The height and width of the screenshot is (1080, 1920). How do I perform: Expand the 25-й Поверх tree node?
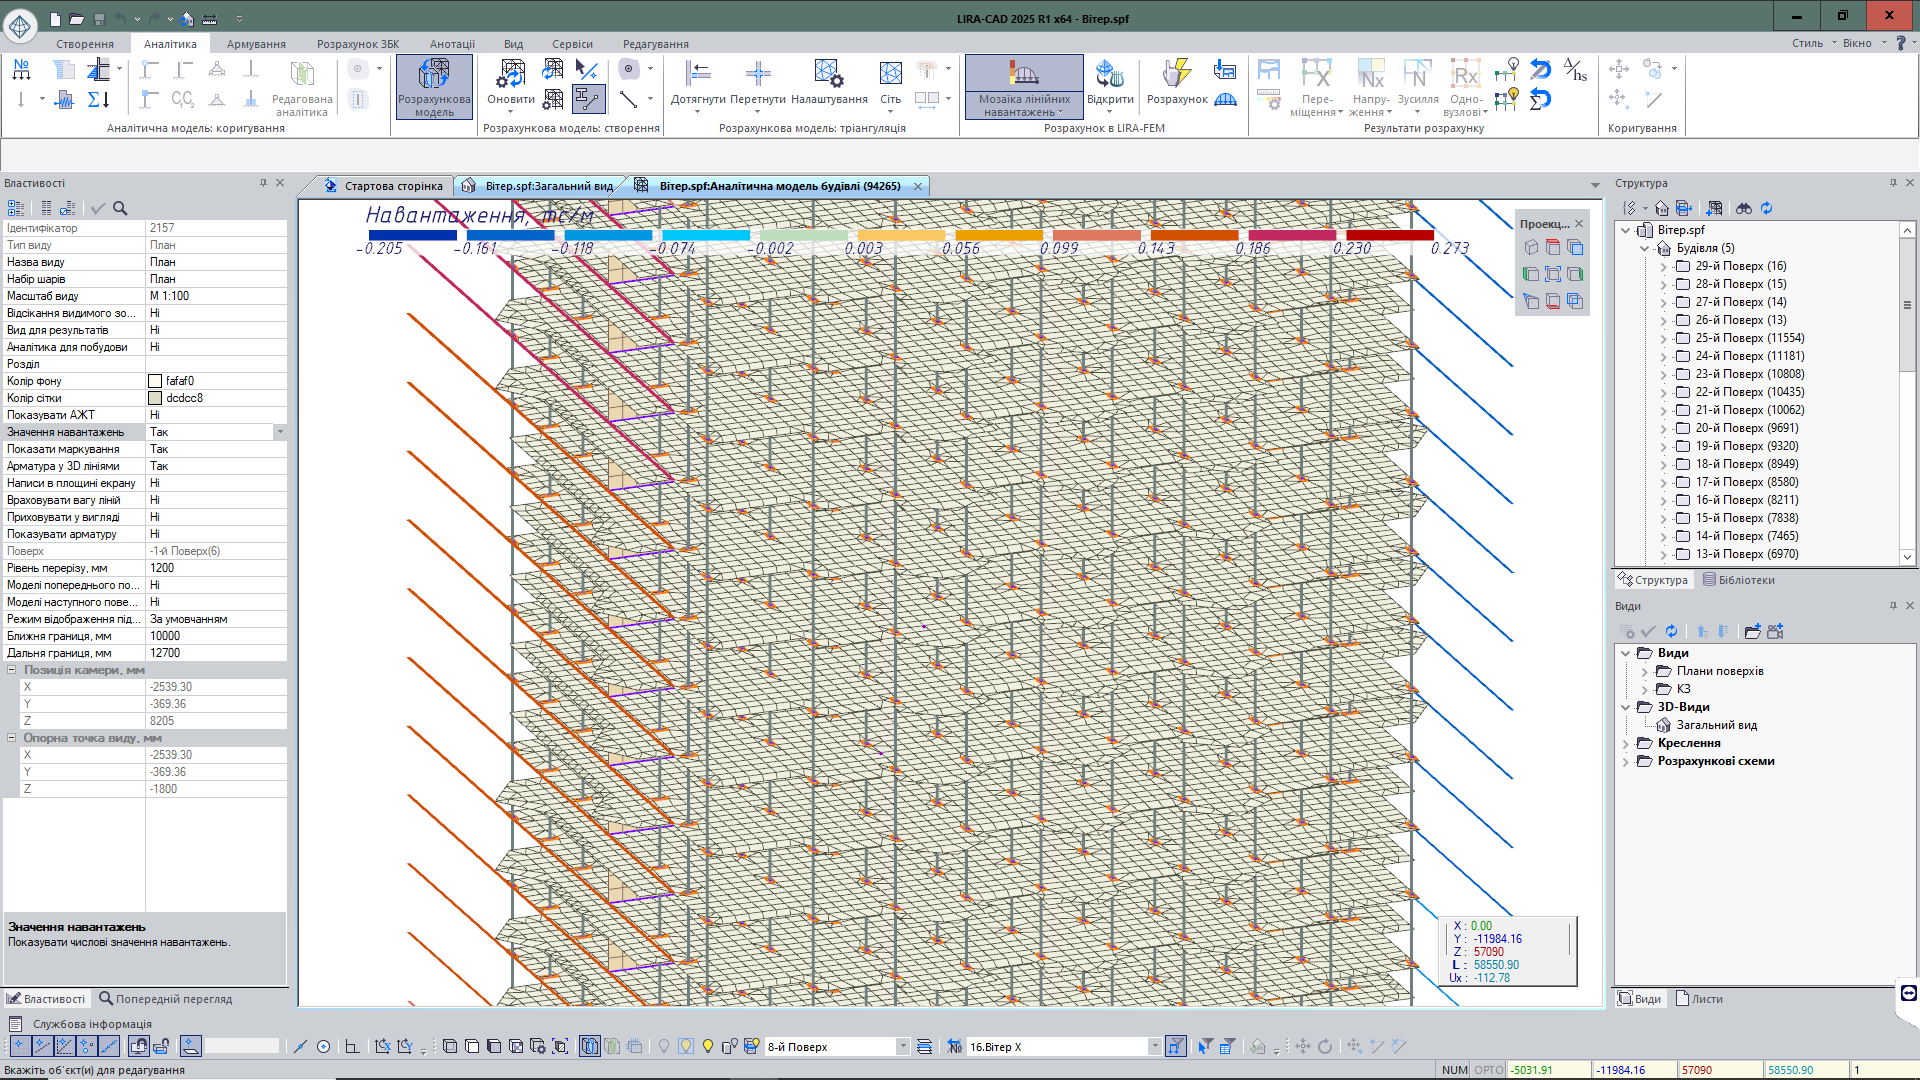click(1663, 338)
